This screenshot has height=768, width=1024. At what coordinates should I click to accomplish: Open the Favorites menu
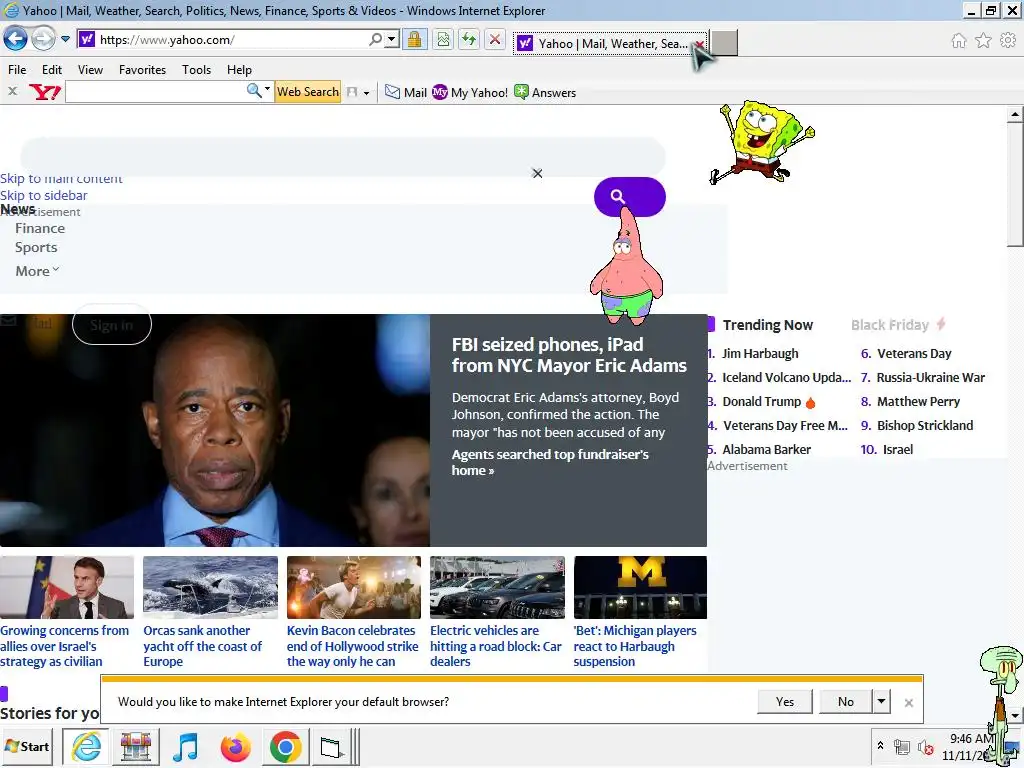point(142,69)
